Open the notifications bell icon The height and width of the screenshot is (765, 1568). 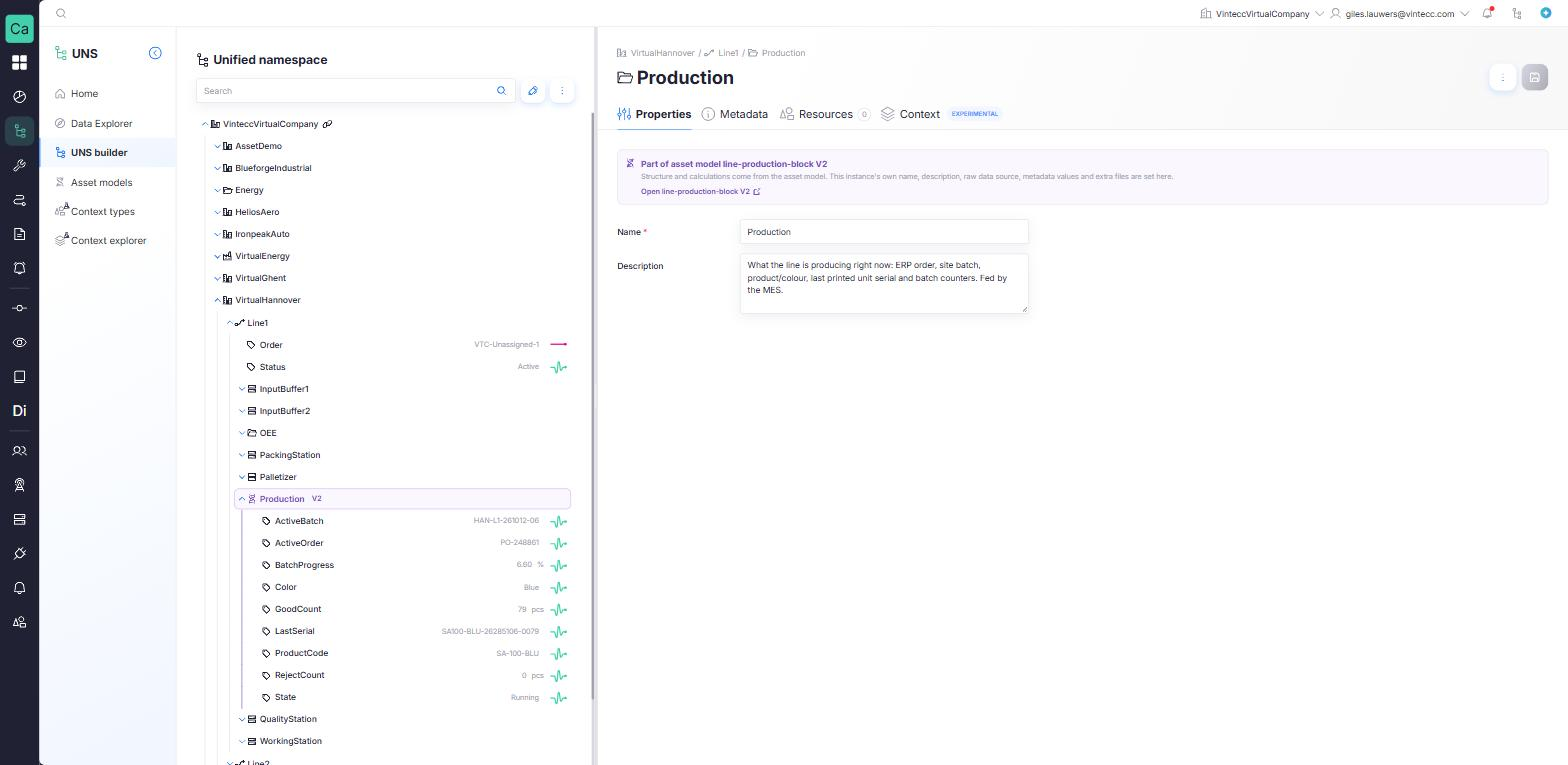(1488, 14)
